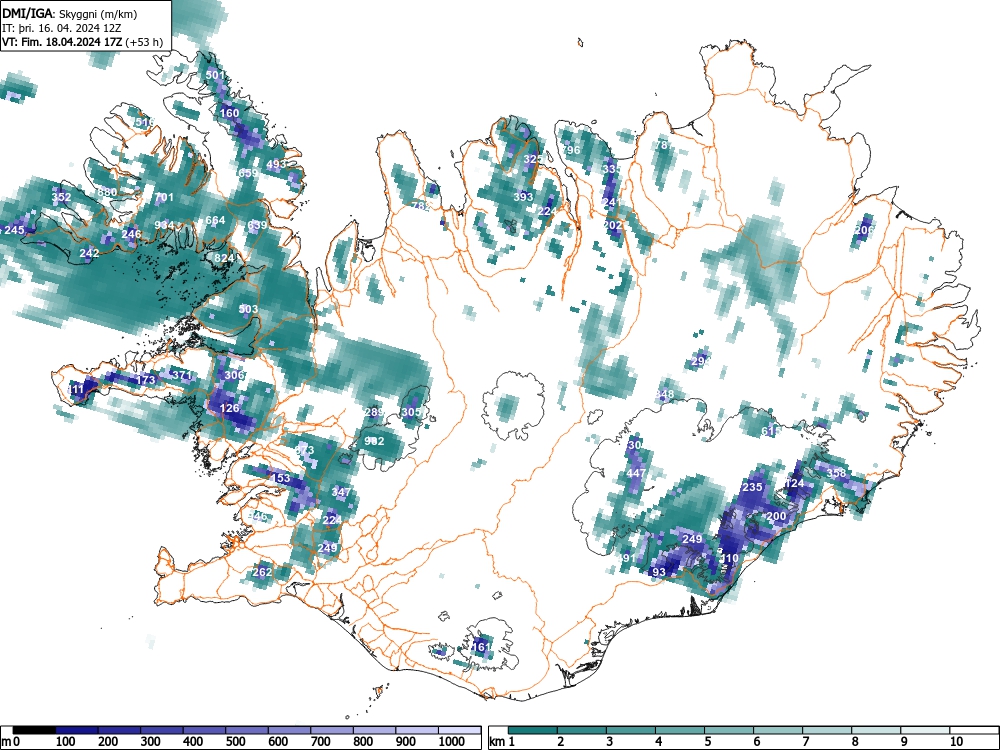
Task: Click the visibility value '501' on the map
Action: (215, 75)
